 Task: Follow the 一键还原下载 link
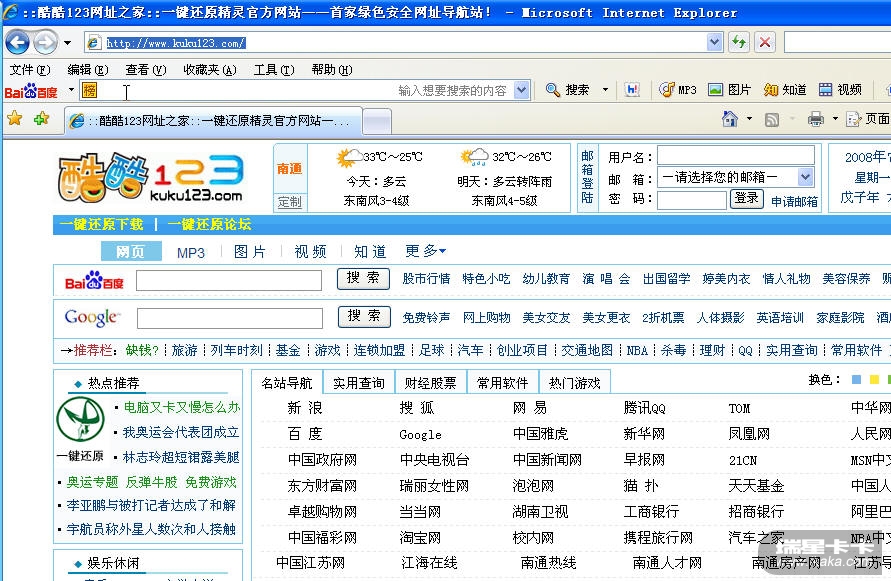coord(101,224)
